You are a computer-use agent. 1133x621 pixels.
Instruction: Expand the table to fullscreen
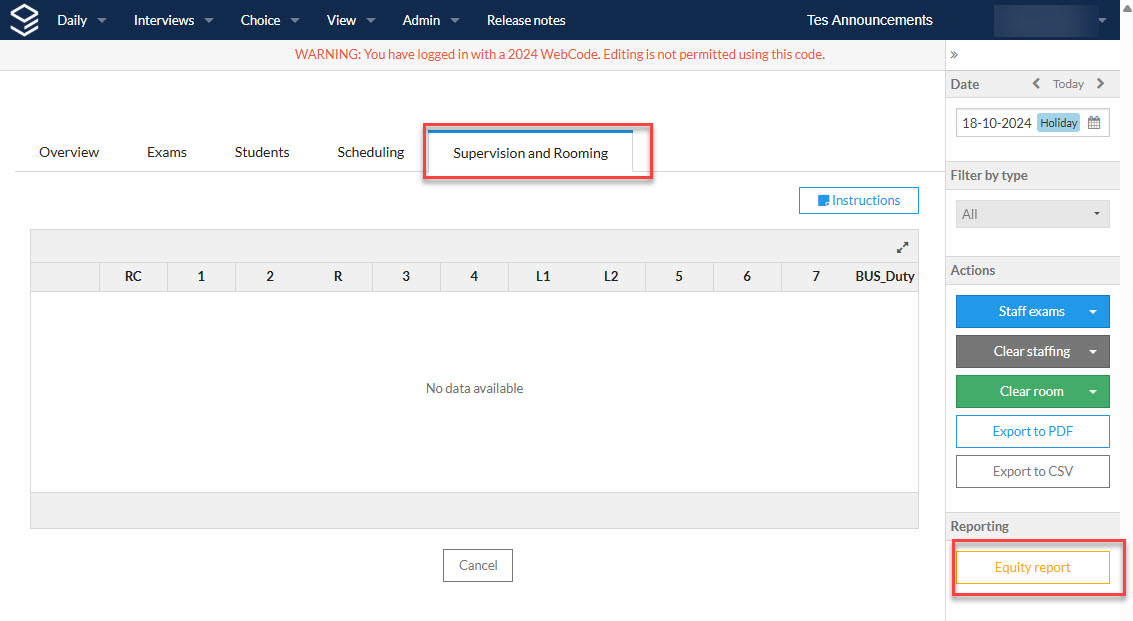point(902,247)
